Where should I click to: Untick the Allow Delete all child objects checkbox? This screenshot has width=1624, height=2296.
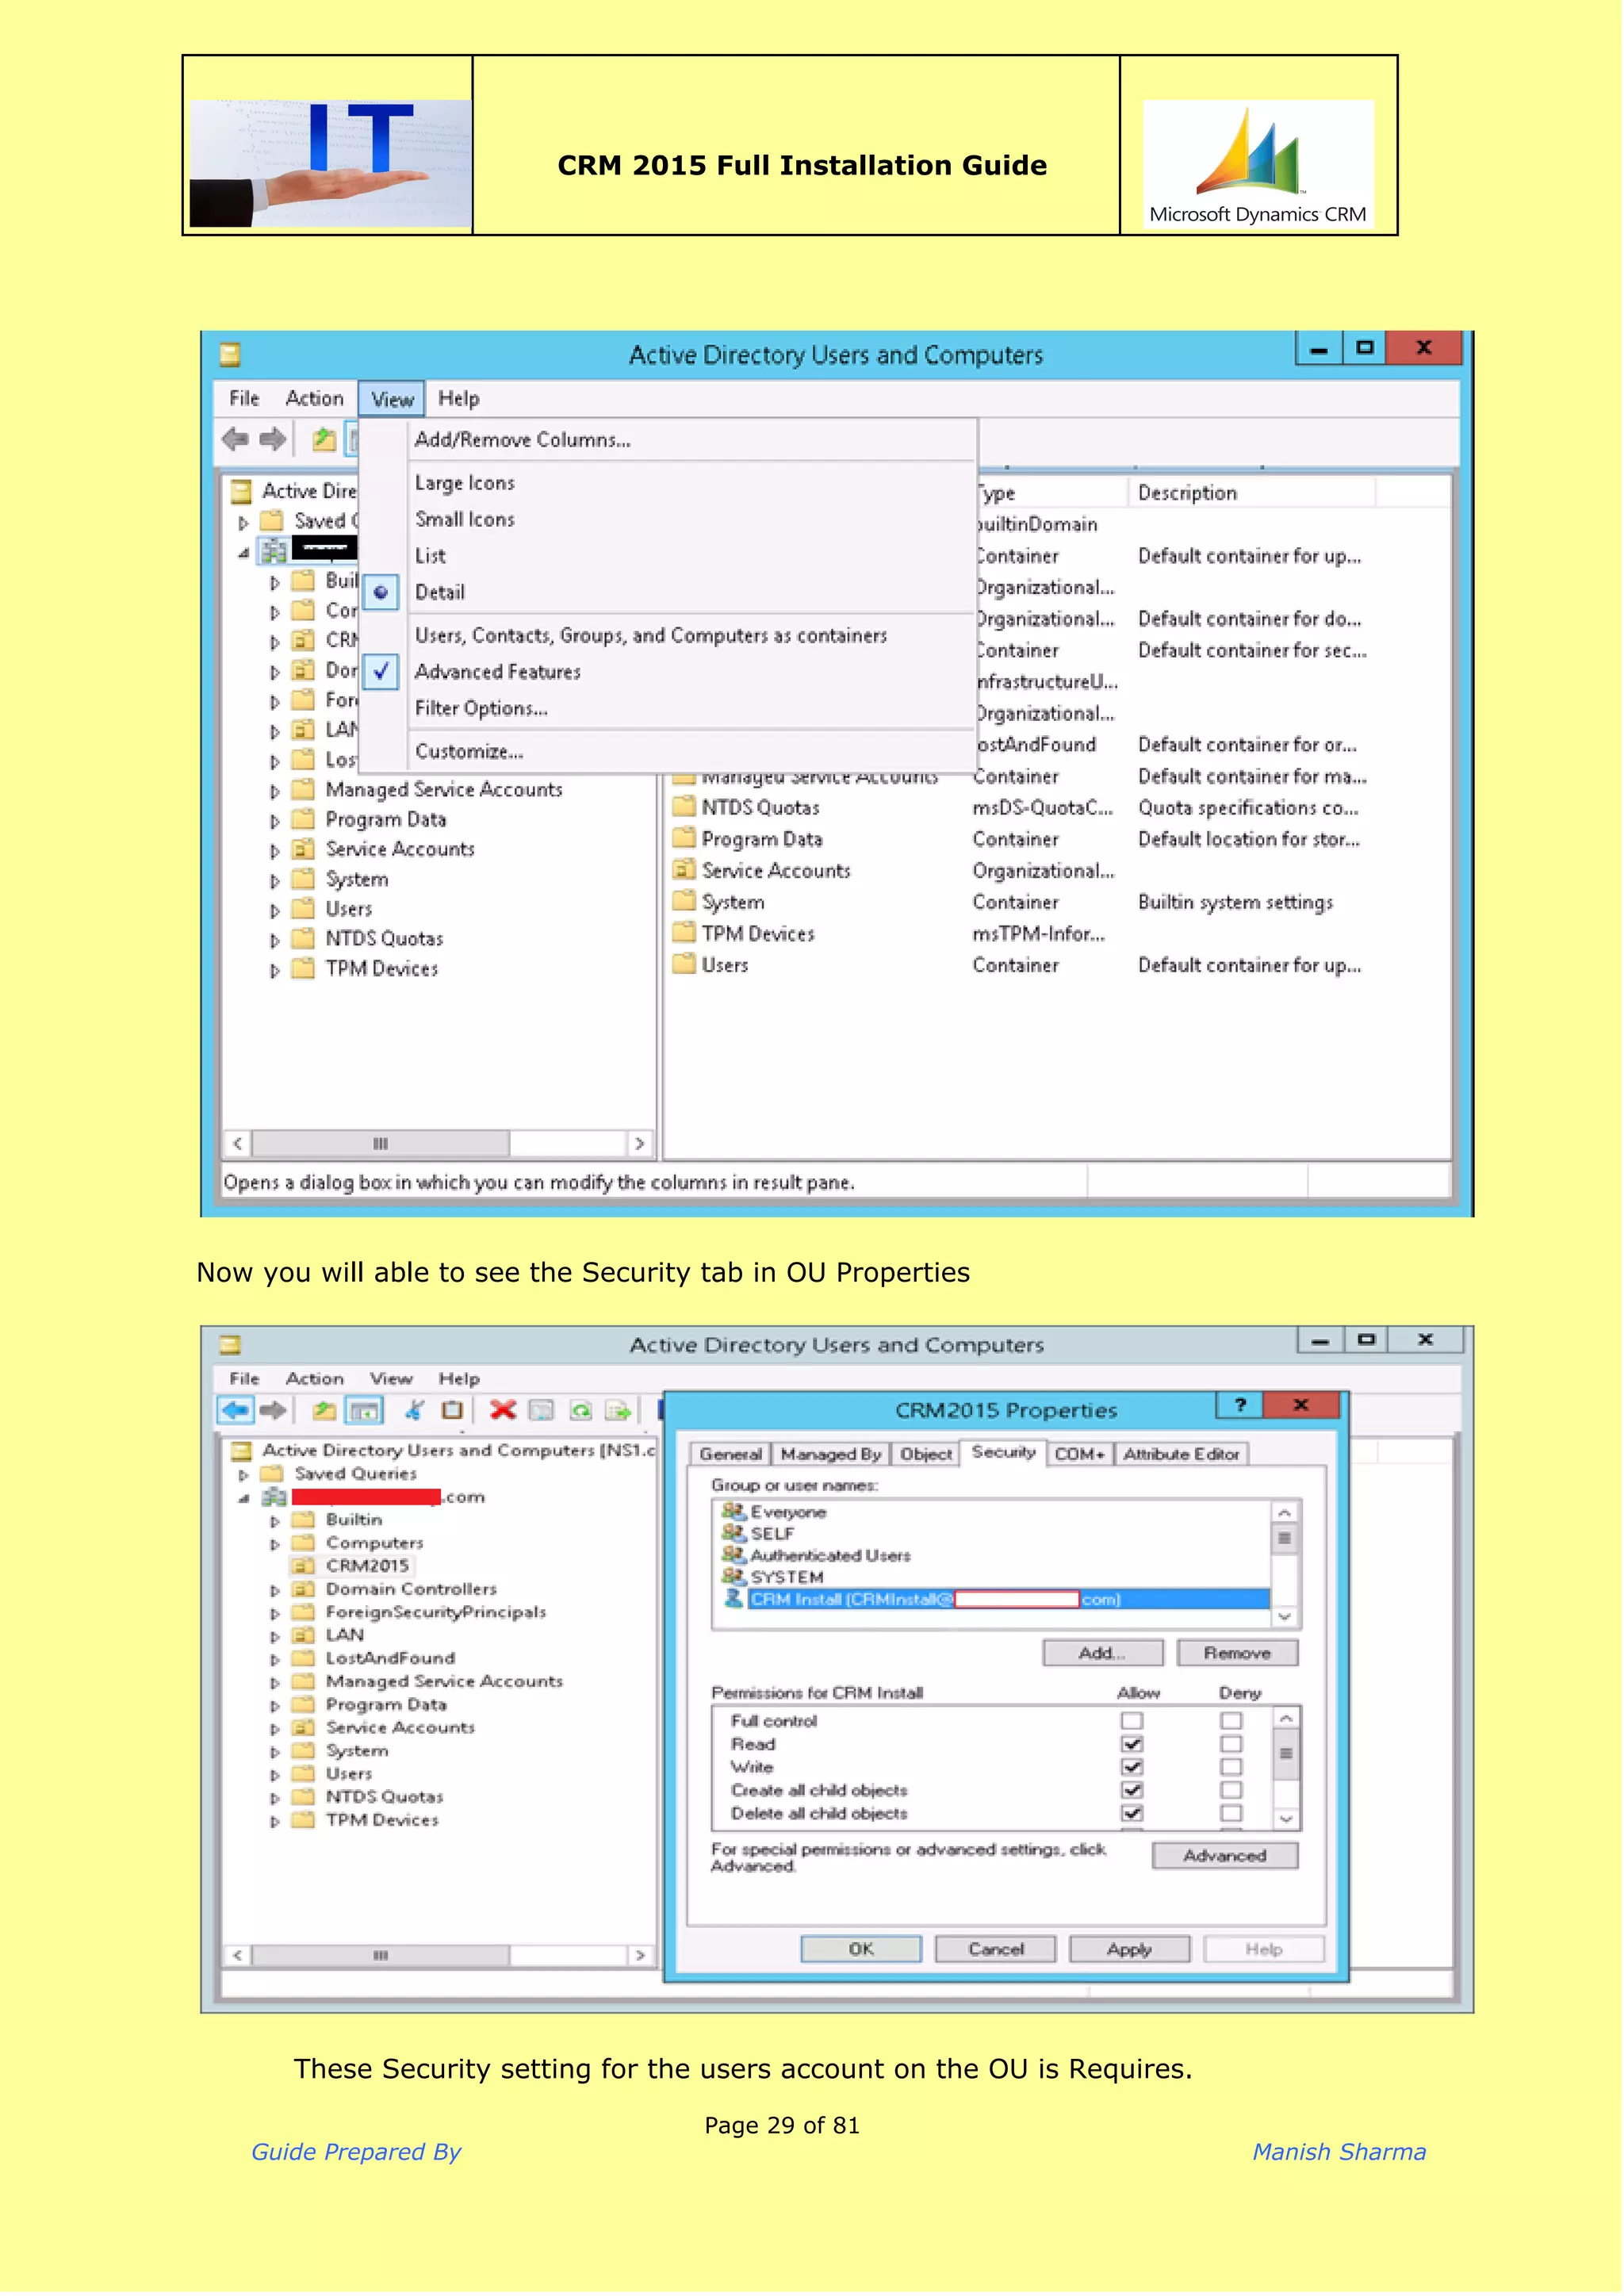click(x=1132, y=1813)
